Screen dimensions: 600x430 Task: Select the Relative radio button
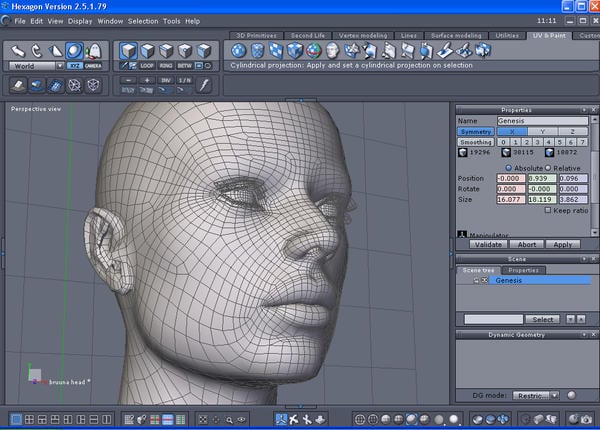[547, 167]
